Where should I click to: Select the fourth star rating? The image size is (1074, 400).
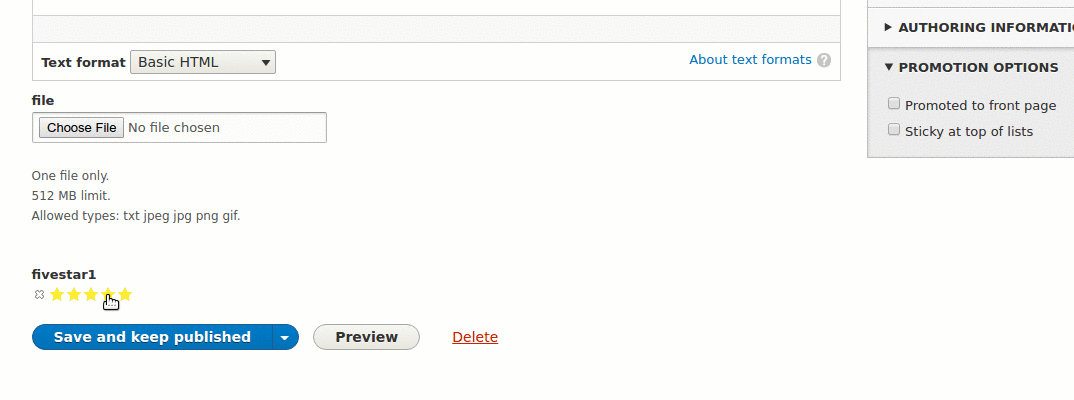pyautogui.click(x=108, y=295)
